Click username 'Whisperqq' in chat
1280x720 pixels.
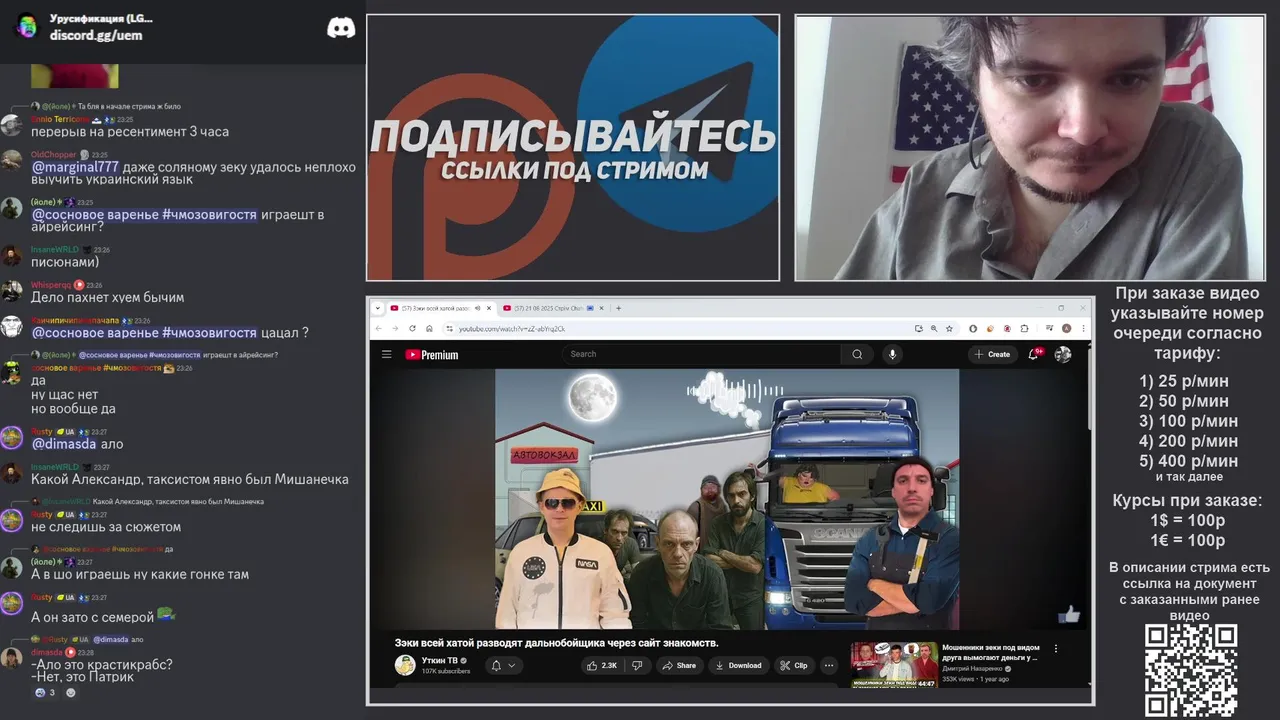tap(51, 285)
